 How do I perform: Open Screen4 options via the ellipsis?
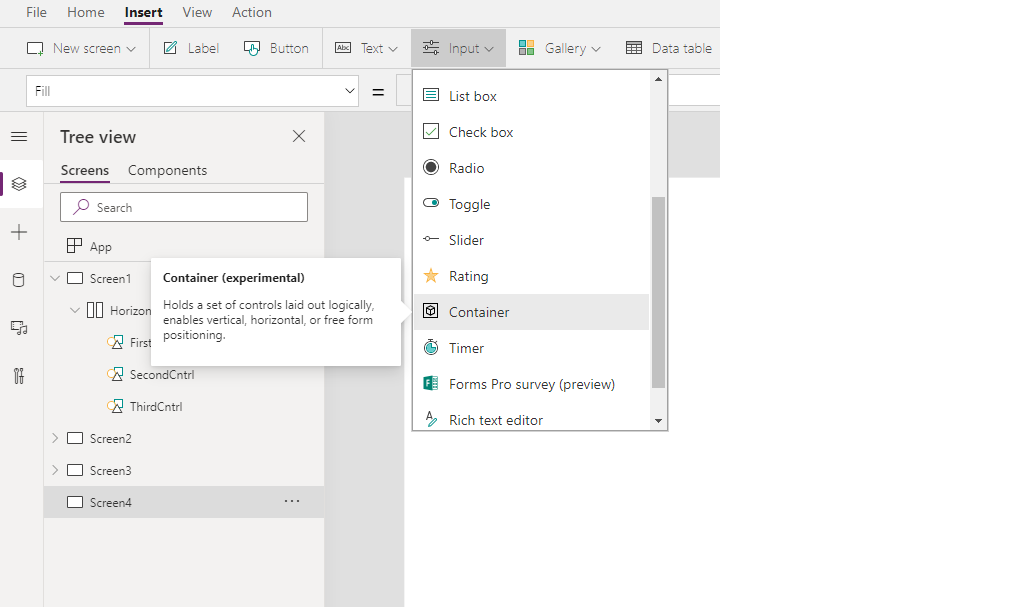(292, 501)
